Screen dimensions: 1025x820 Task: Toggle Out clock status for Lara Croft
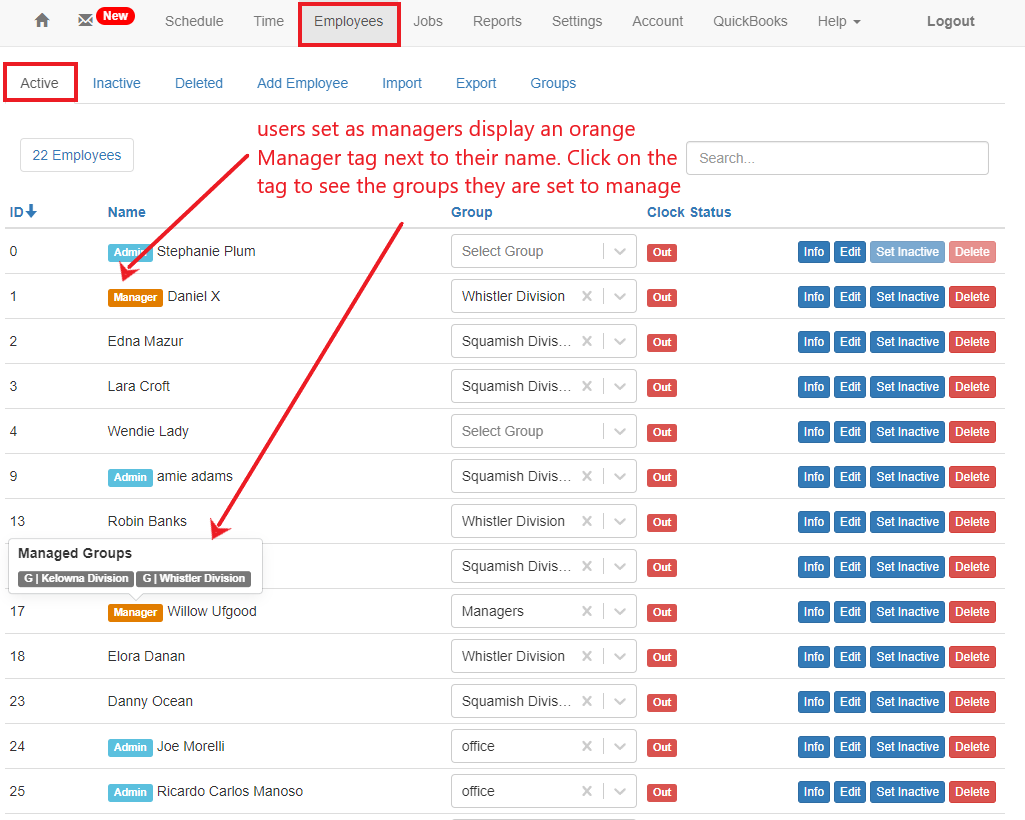662,387
